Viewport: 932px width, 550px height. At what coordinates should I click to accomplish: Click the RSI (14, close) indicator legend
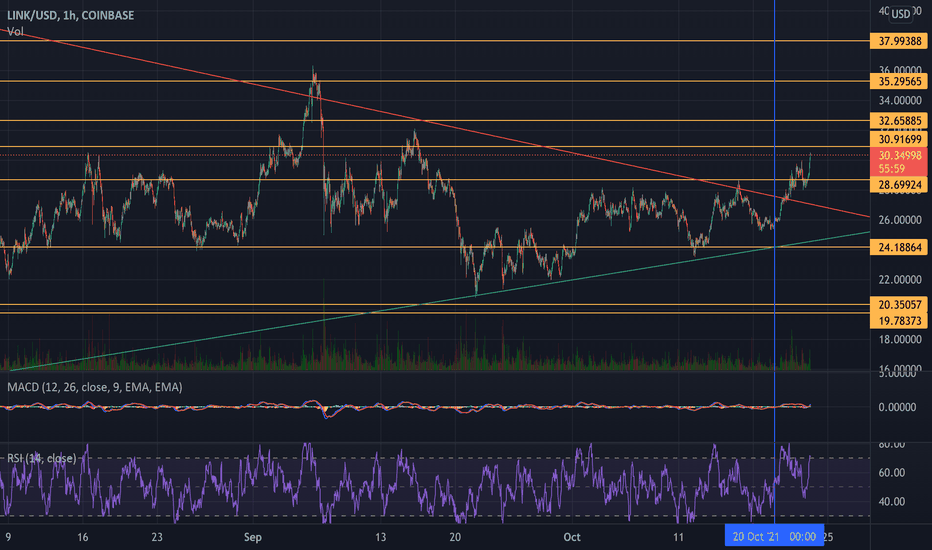(x=42, y=458)
